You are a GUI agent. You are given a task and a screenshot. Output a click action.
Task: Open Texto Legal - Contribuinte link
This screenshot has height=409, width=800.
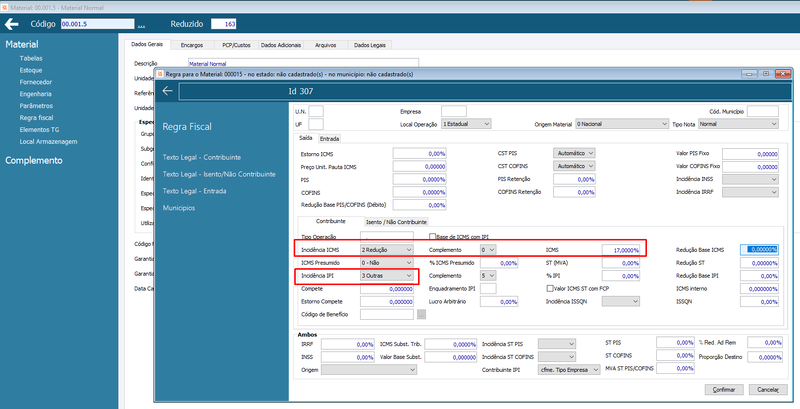coord(202,158)
